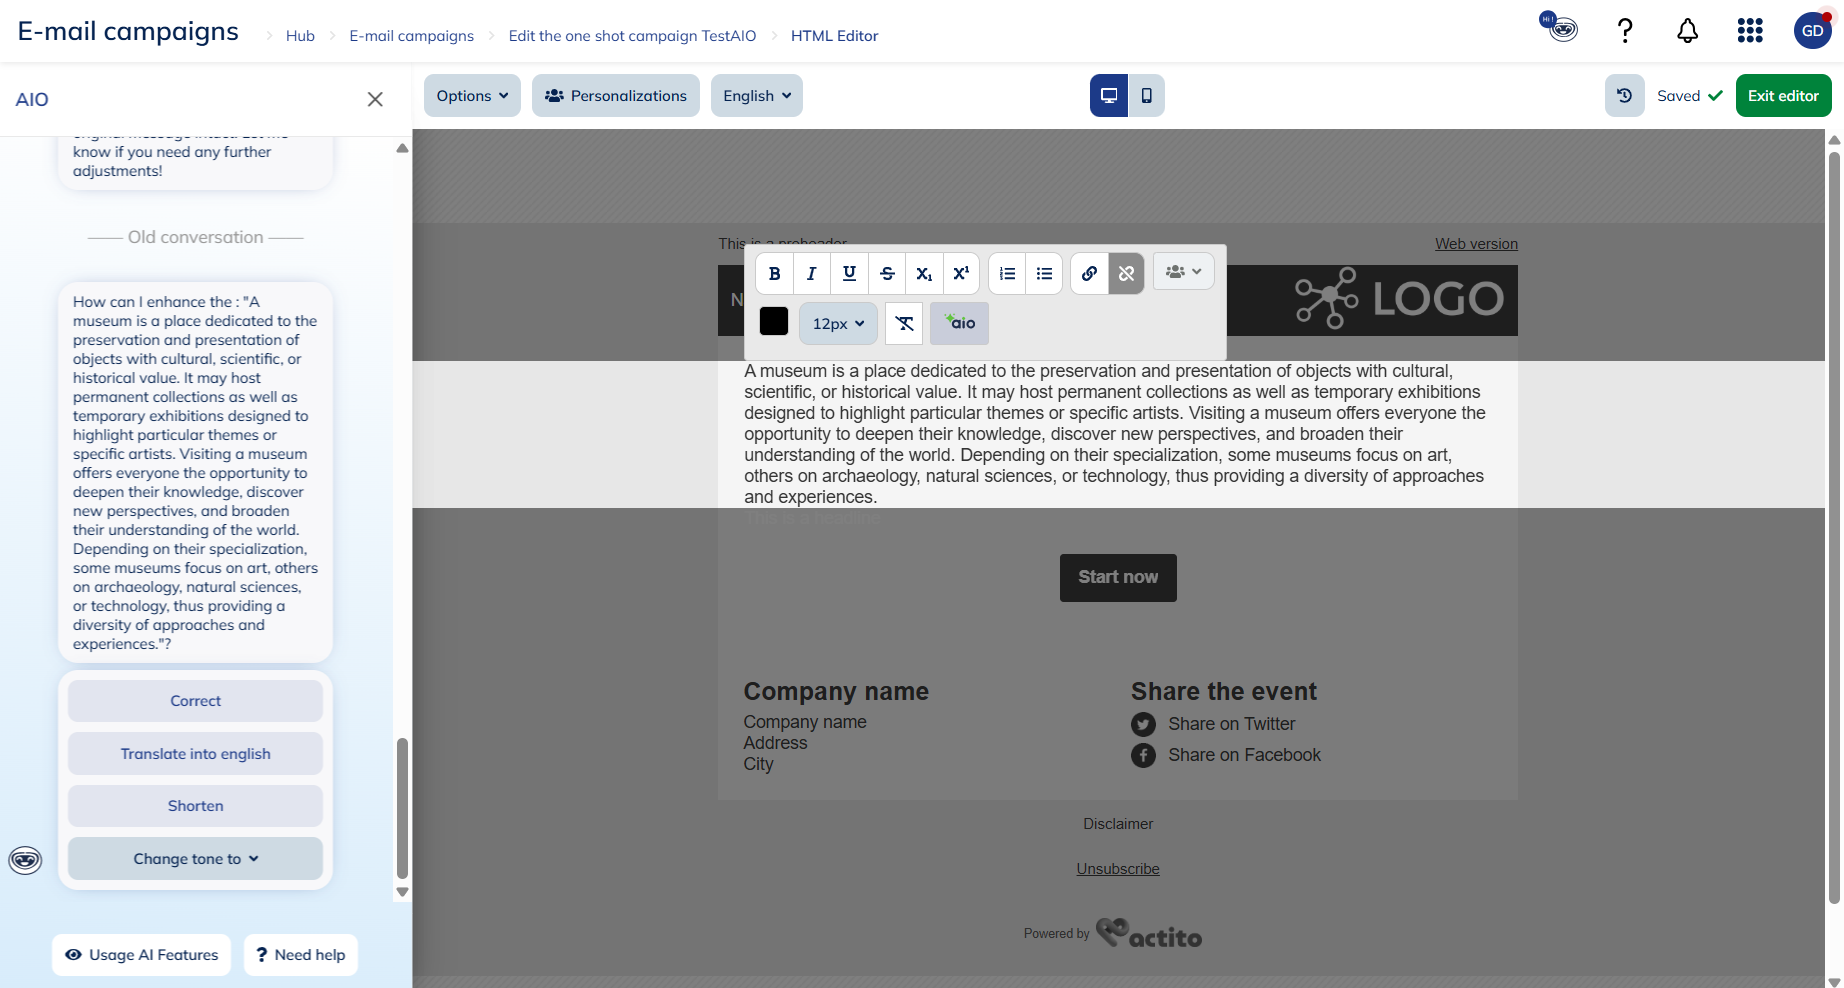The height and width of the screenshot is (988, 1844).
Task: Apply bold formatting to text
Action: [x=774, y=274]
